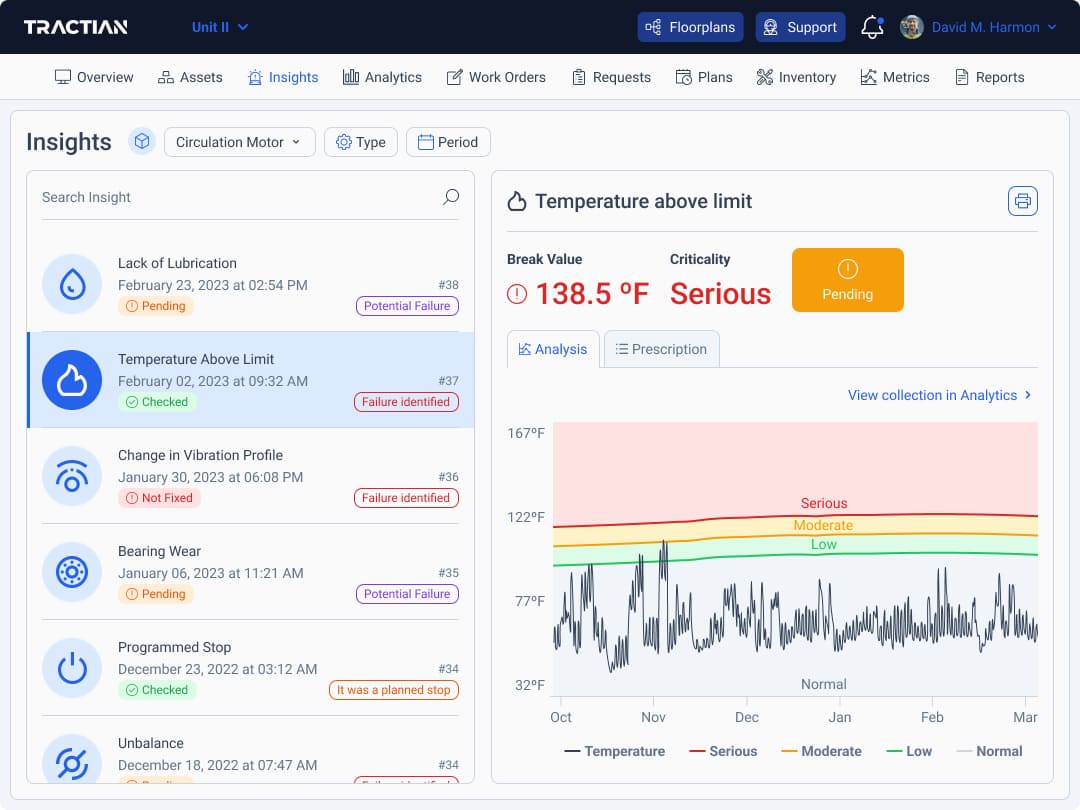Click the Bearing Wear gear icon
The image size is (1080, 810).
point(72,572)
